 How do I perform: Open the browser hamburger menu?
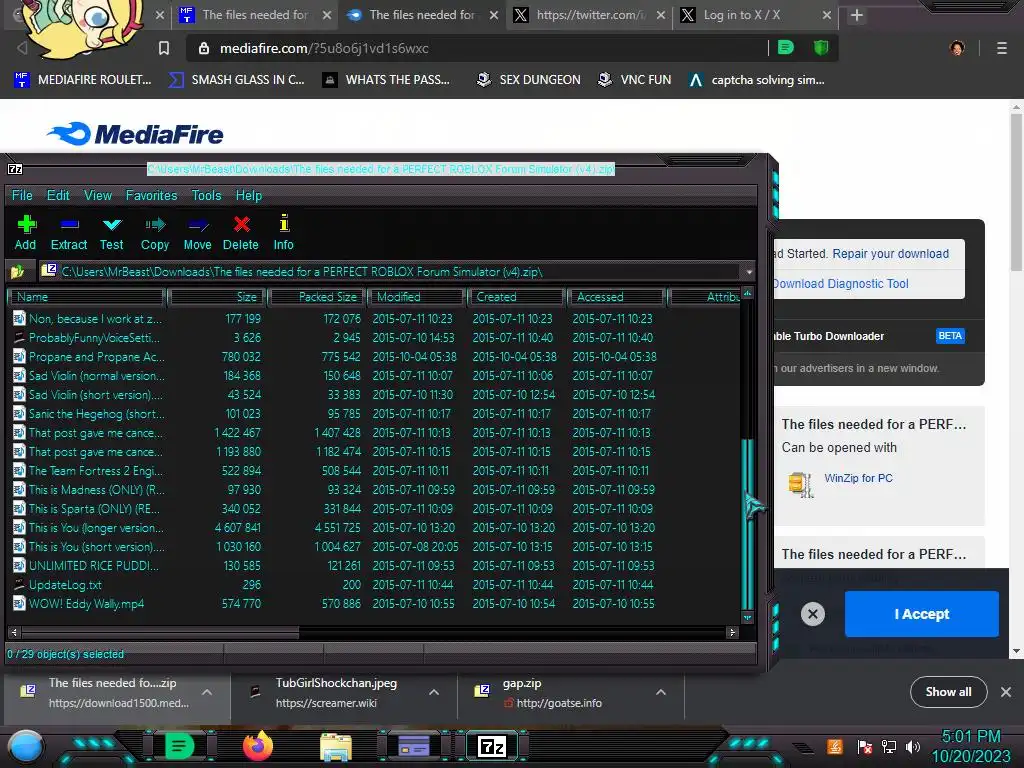(1001, 48)
